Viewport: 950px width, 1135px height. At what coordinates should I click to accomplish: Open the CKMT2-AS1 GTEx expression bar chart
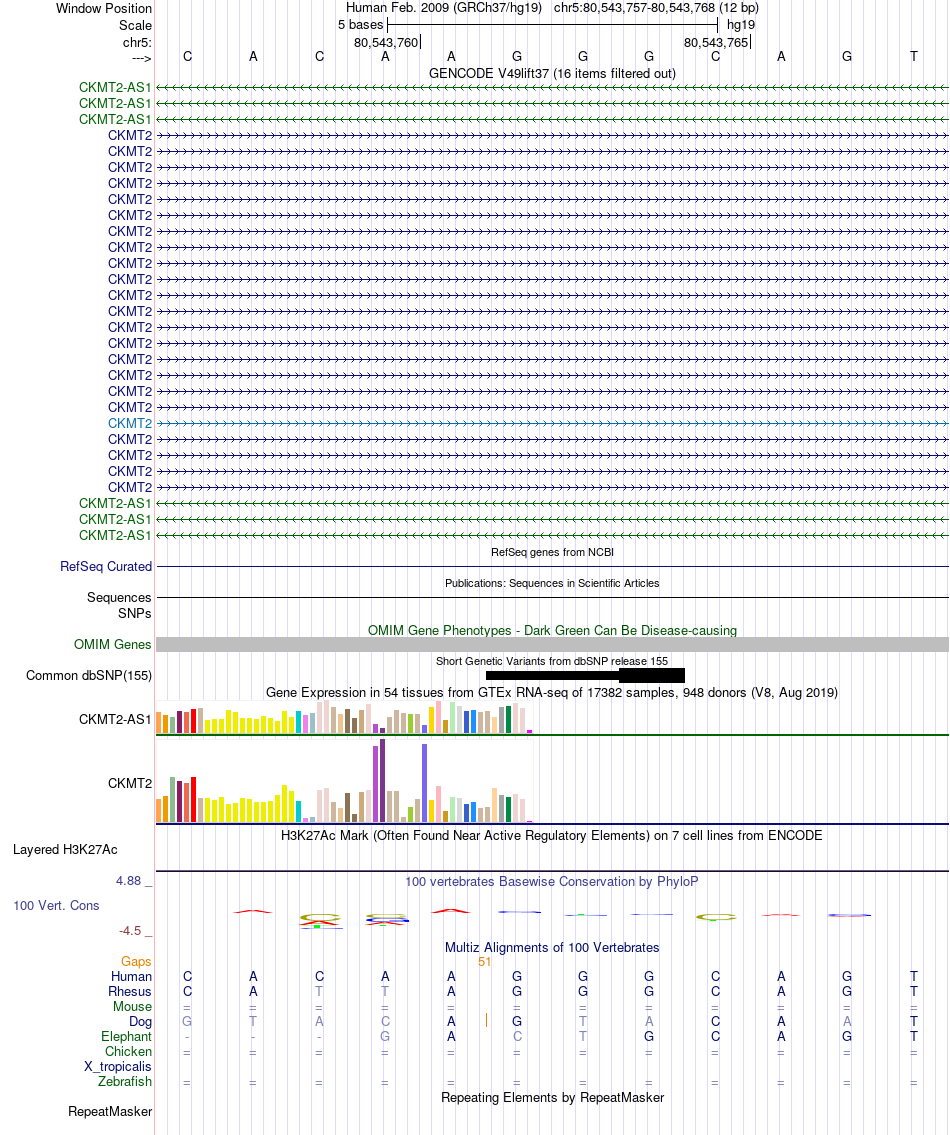pyautogui.click(x=345, y=717)
